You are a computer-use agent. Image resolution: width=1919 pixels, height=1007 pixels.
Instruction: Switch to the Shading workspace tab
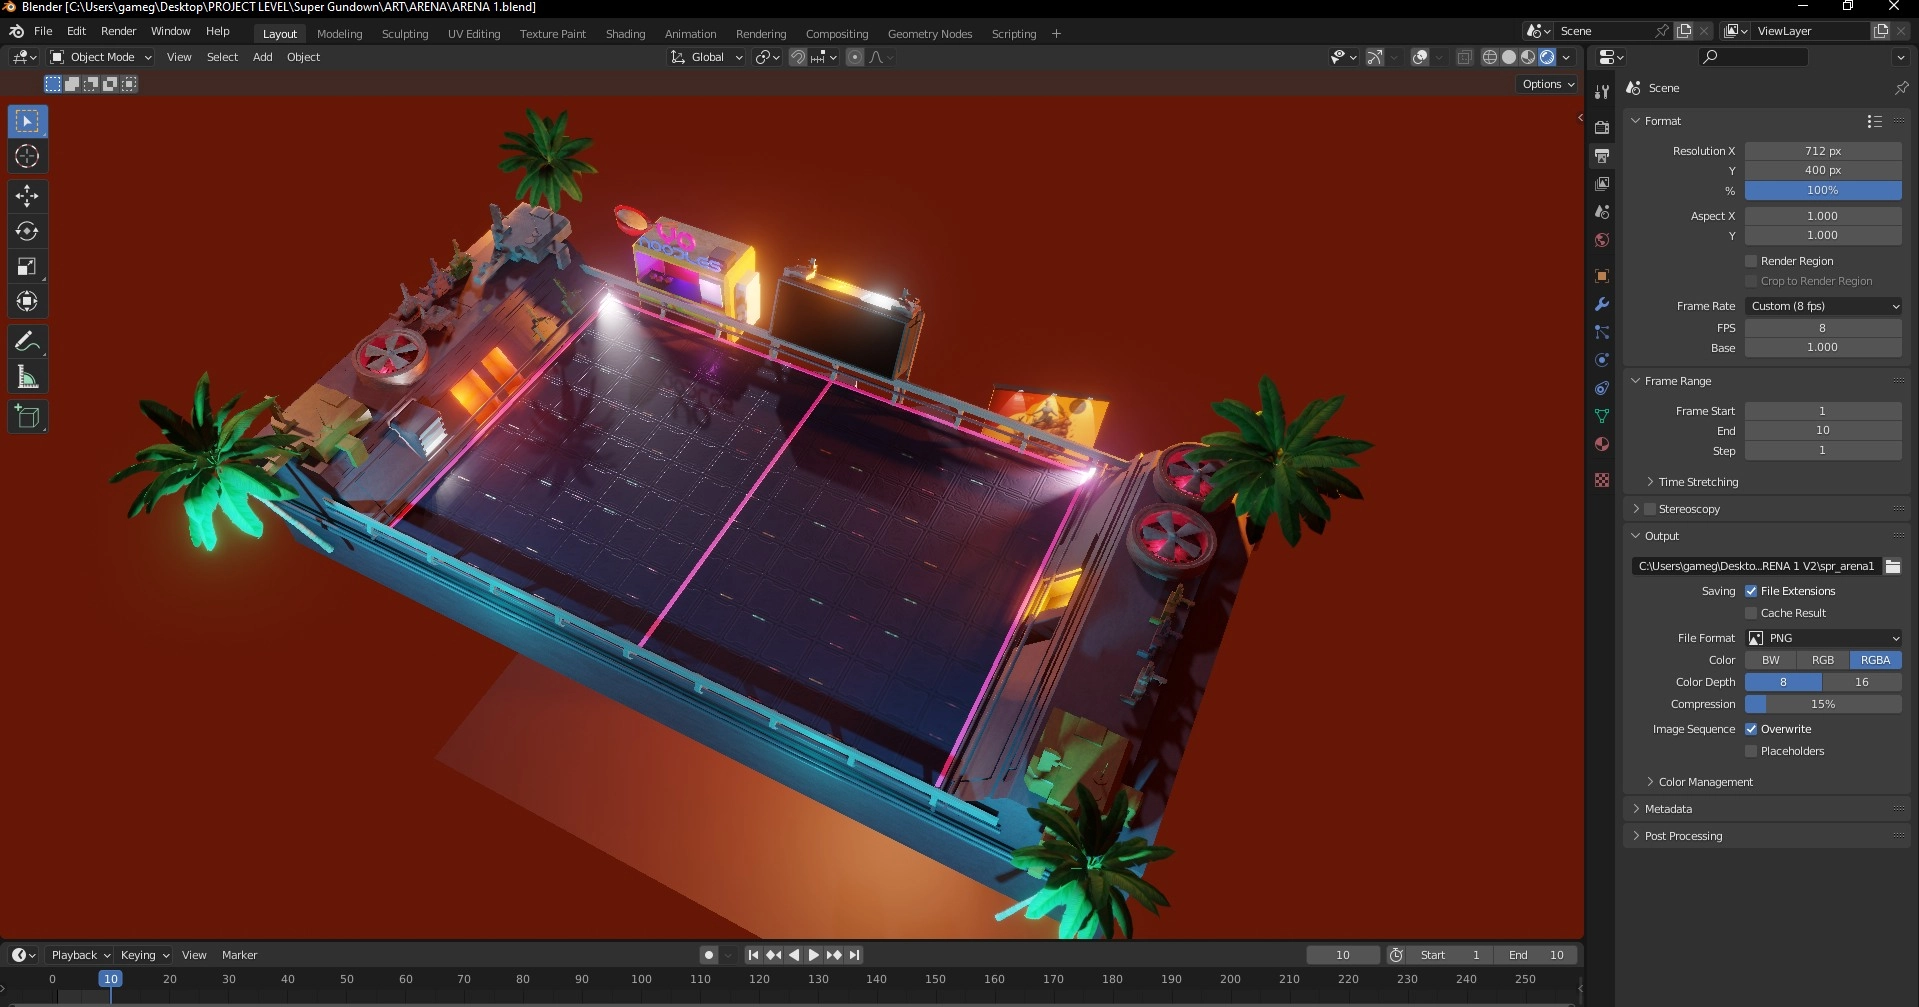[625, 34]
